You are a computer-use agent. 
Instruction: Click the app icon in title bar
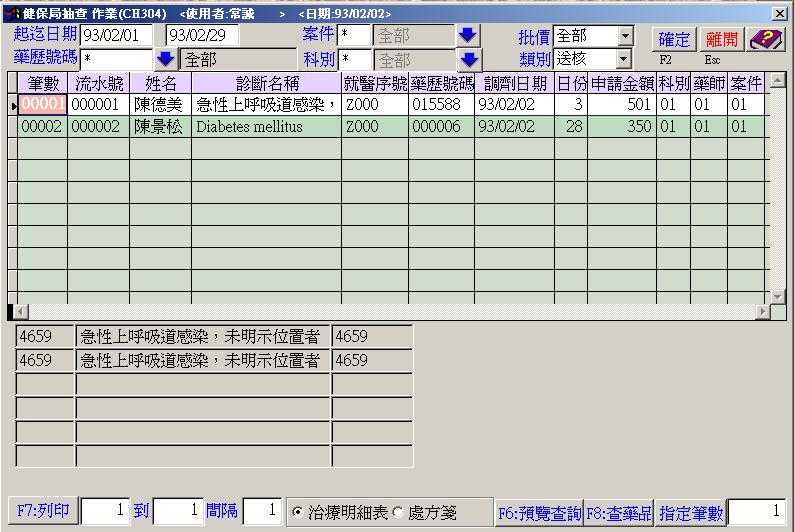click(x=11, y=14)
